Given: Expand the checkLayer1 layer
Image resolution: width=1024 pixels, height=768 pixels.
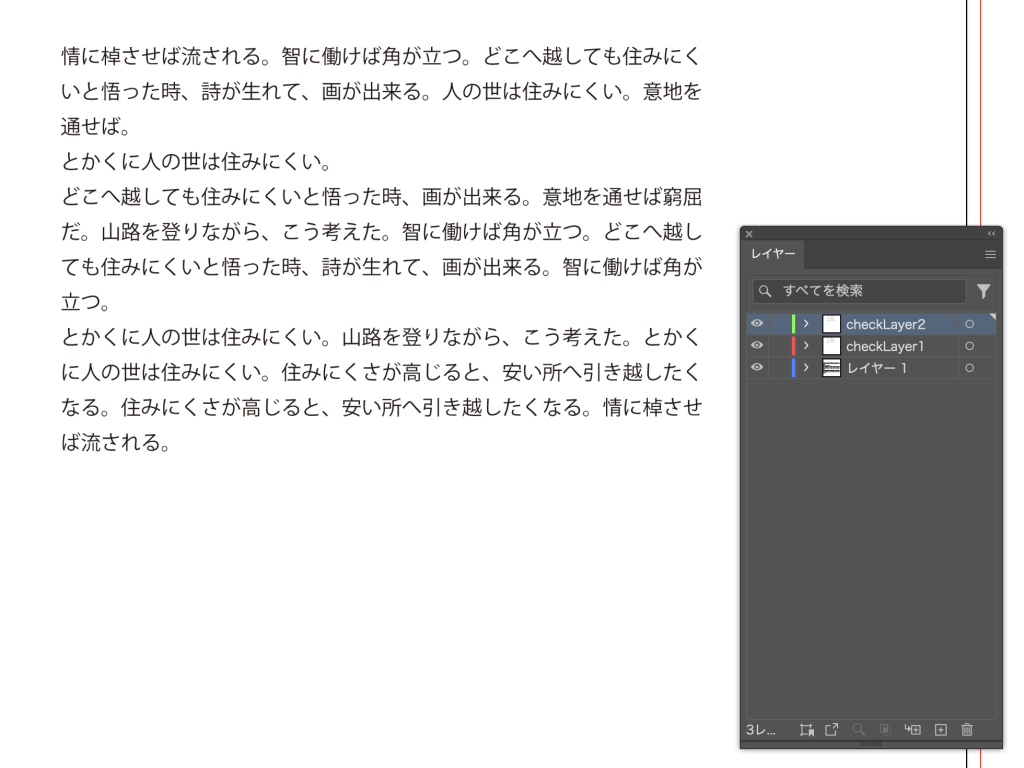Looking at the screenshot, I should pyautogui.click(x=807, y=345).
